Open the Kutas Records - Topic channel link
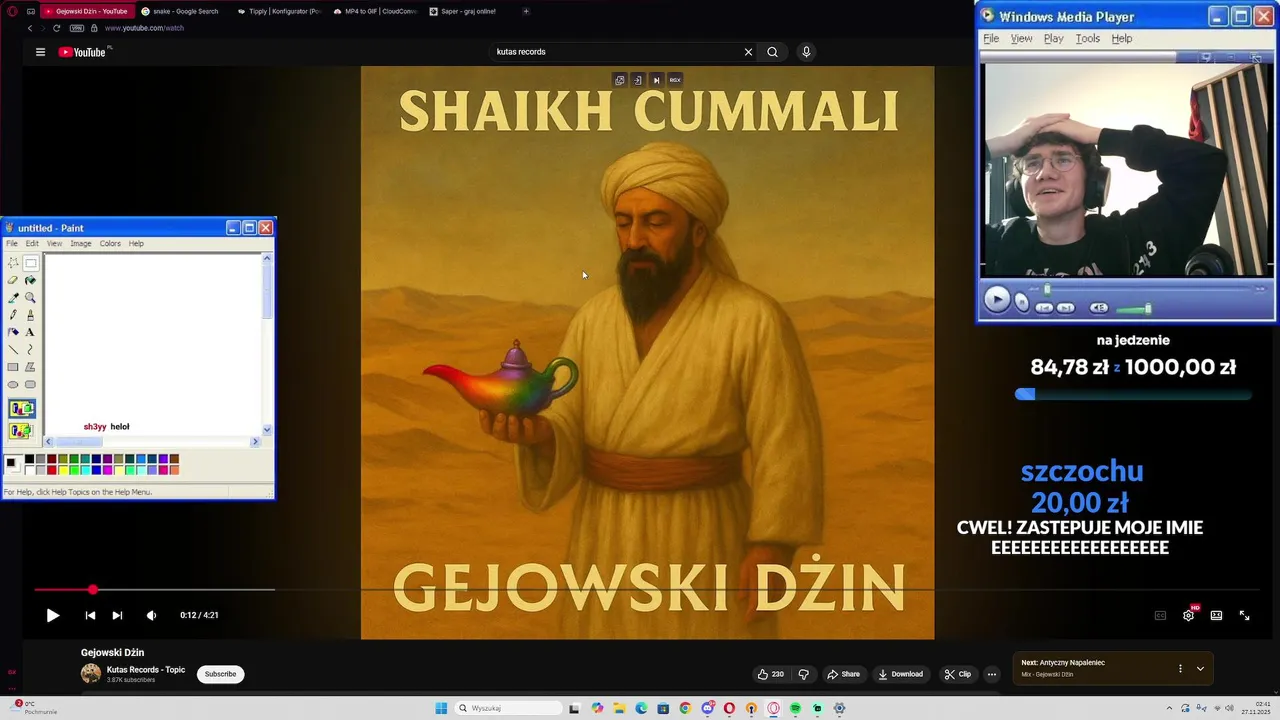Viewport: 1280px width, 720px height. (146, 670)
